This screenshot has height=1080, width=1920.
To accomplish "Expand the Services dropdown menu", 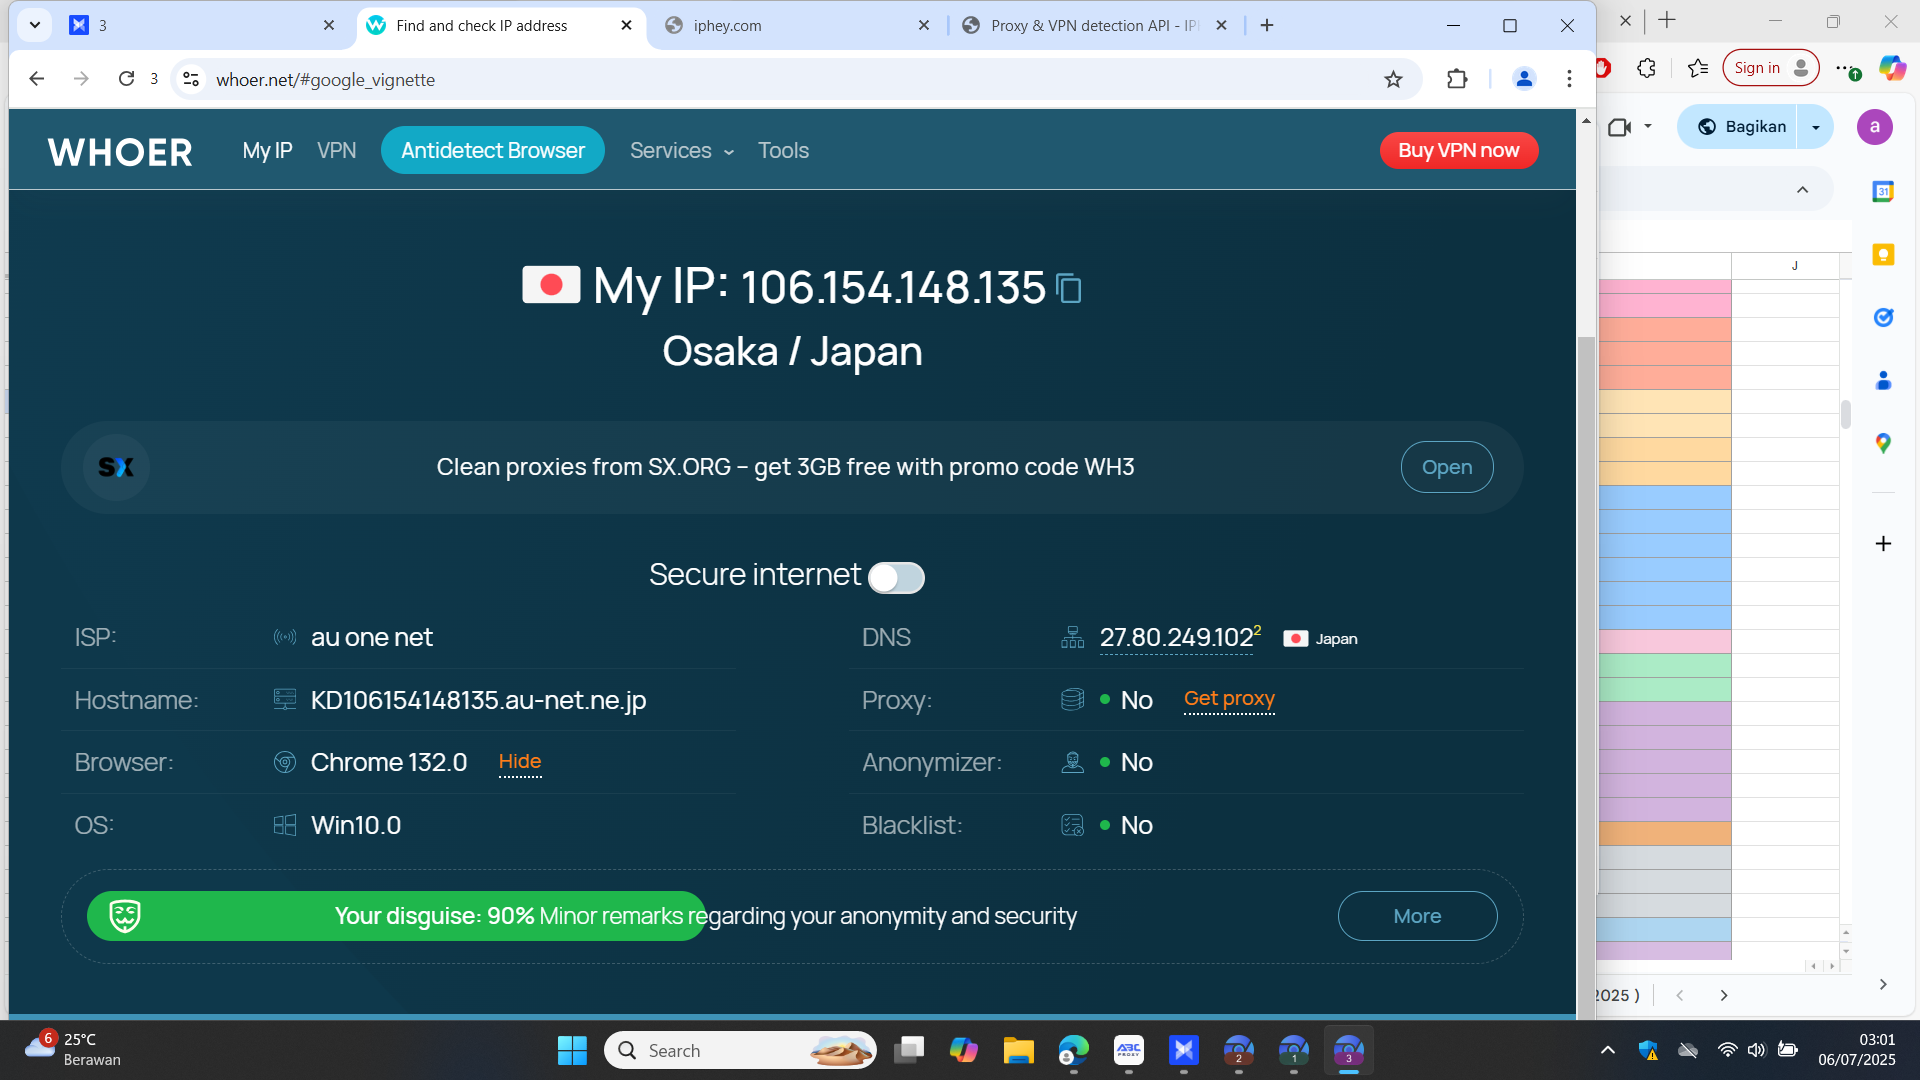I will pos(682,151).
